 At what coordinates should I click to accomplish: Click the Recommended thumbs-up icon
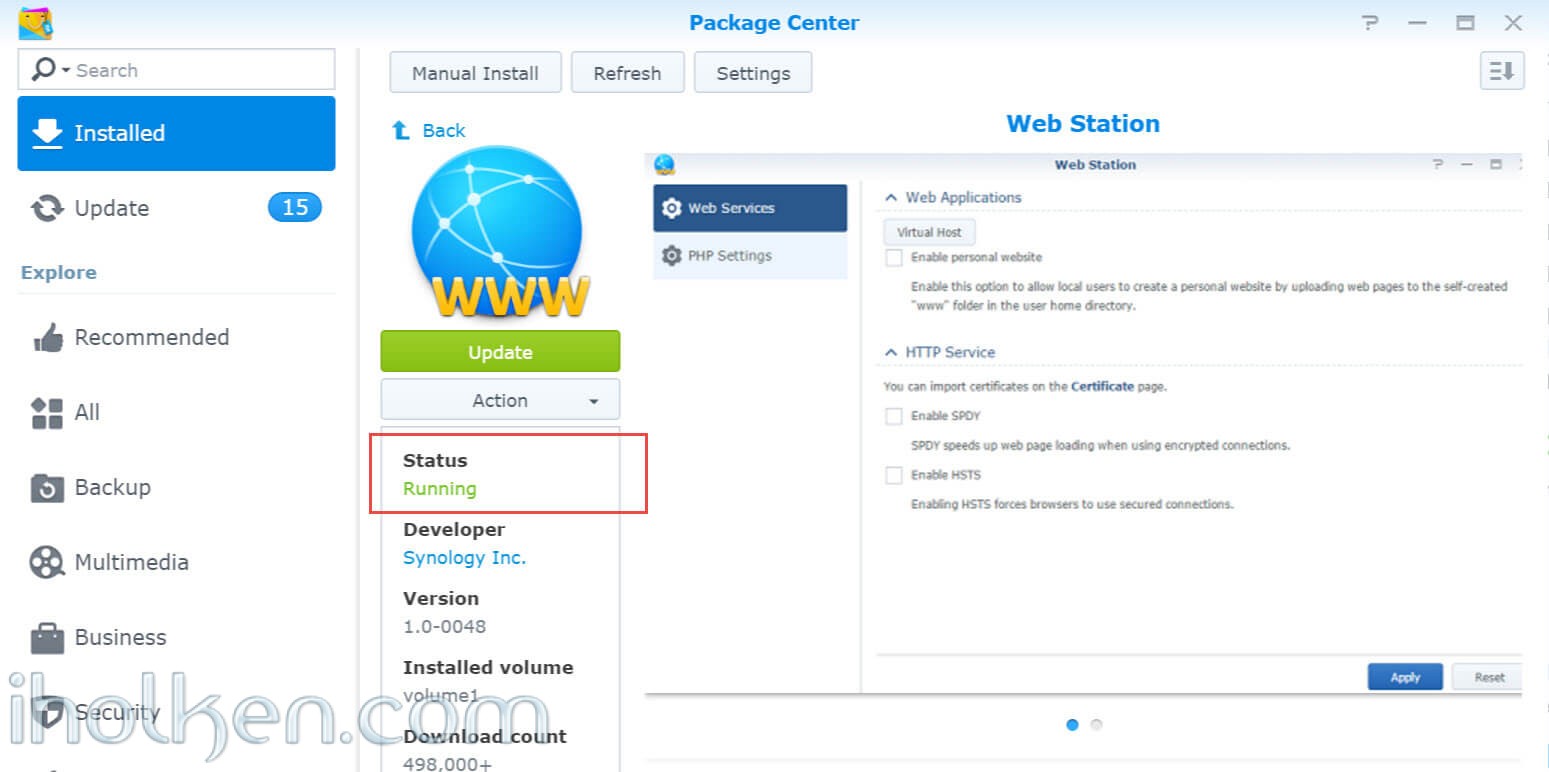point(47,338)
